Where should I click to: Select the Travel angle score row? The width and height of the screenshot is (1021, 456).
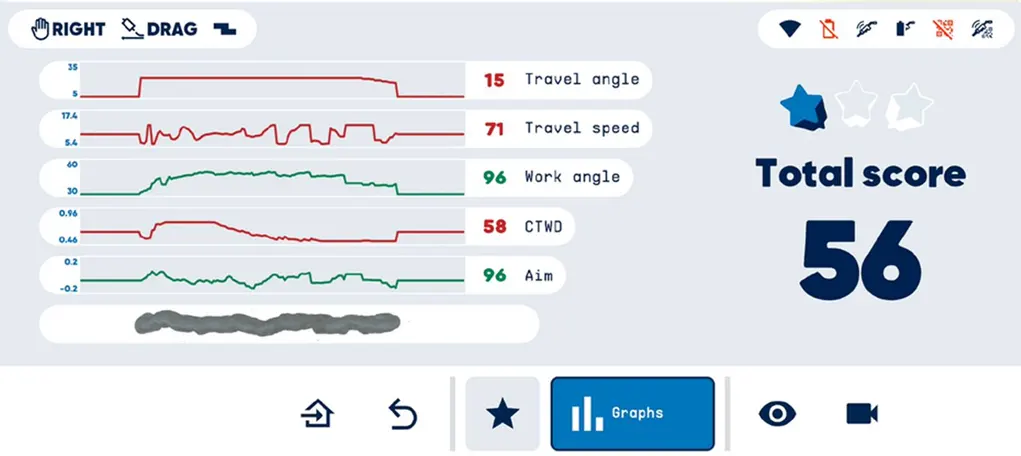(x=558, y=79)
